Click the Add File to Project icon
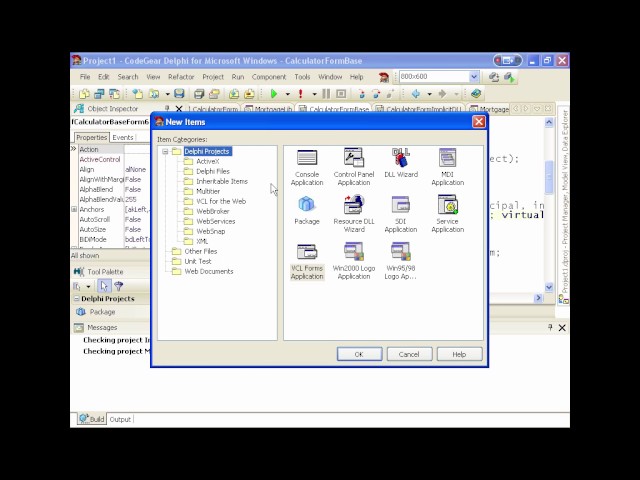Screen dimensions: 640x480 (x=234, y=94)
